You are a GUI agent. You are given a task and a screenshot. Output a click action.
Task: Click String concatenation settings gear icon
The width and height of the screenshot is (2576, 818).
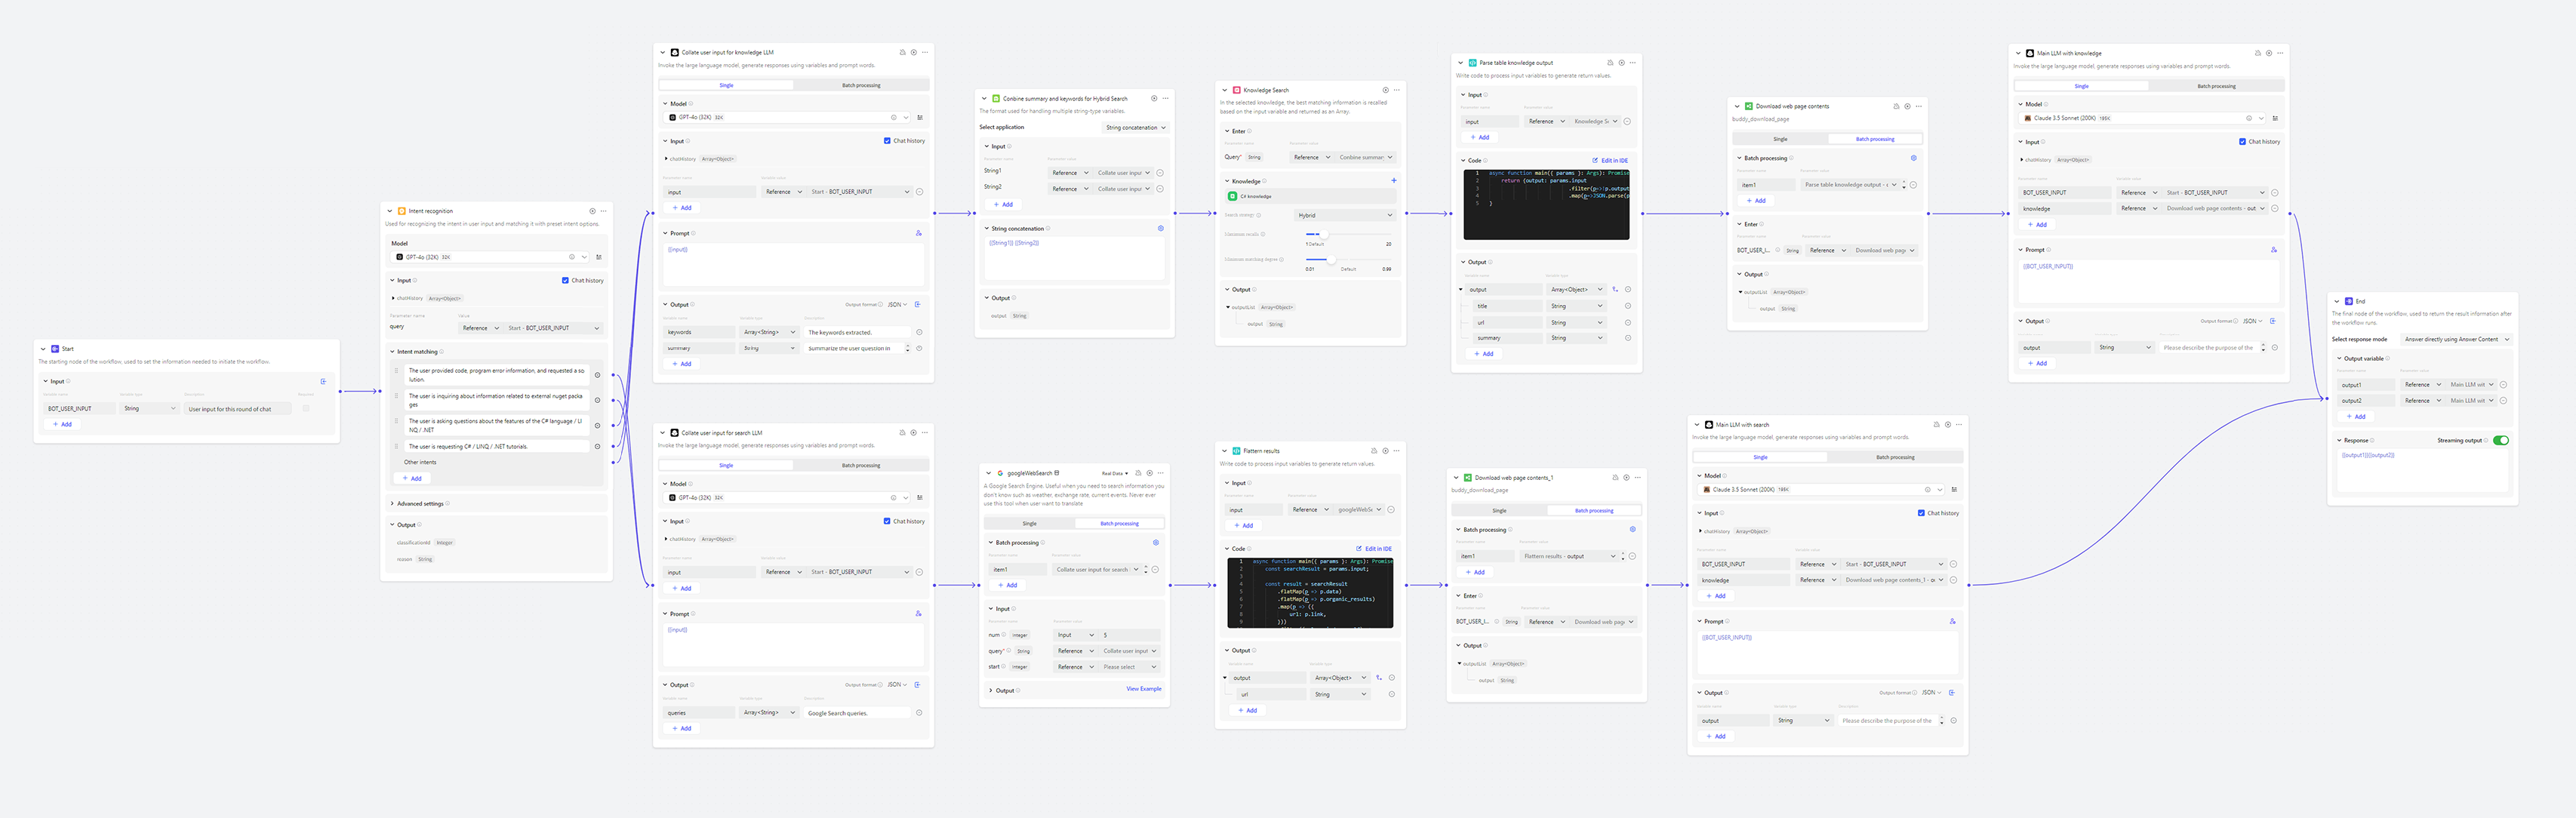pos(1160,229)
